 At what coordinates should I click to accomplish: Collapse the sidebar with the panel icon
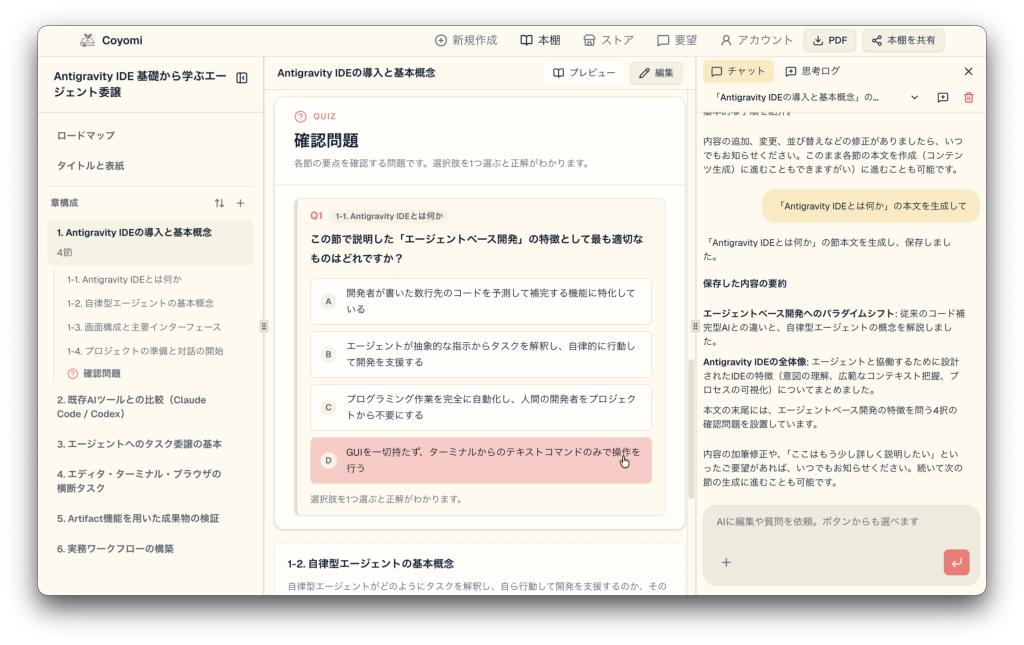pyautogui.click(x=242, y=78)
